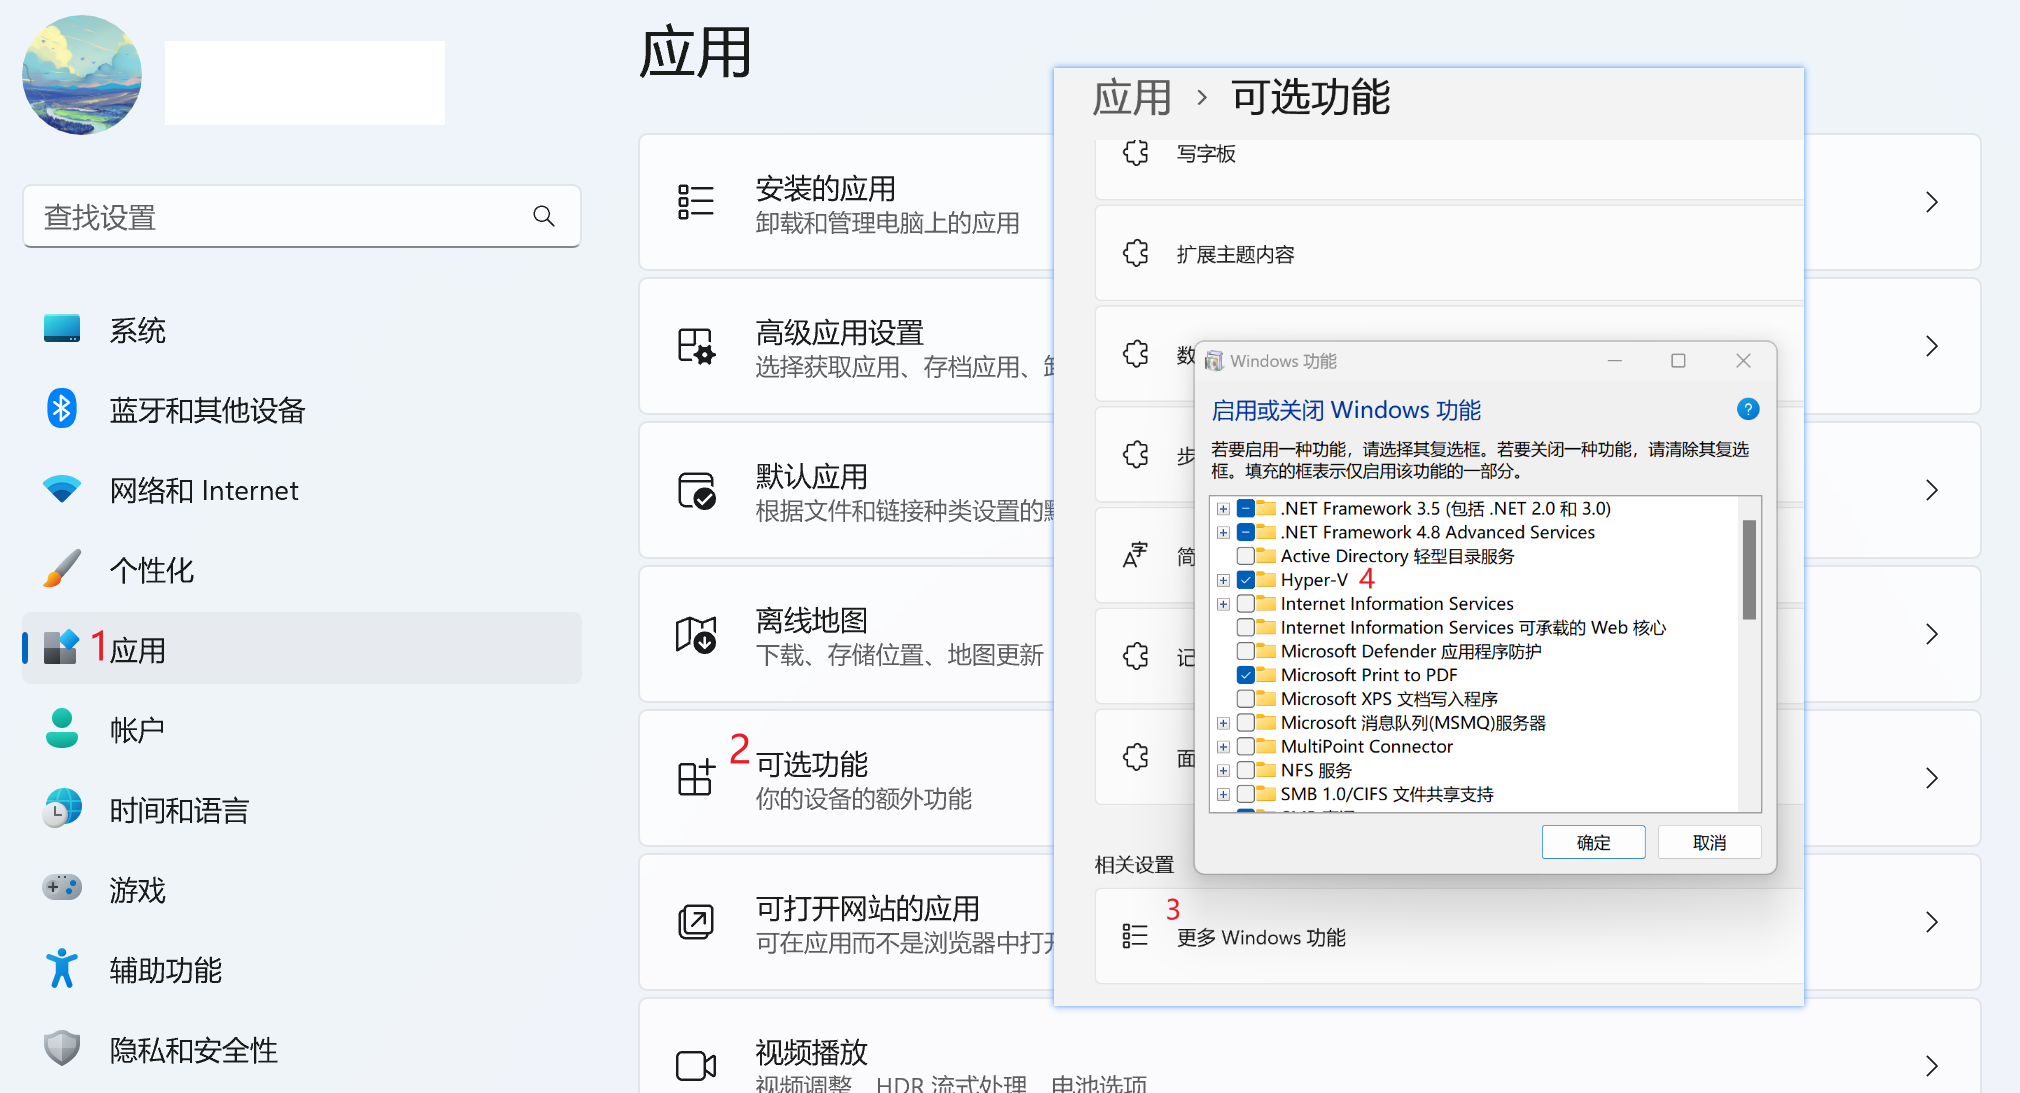The image size is (2020, 1093).
Task: Open 隐私和安全性 shield settings
Action: (x=192, y=1050)
